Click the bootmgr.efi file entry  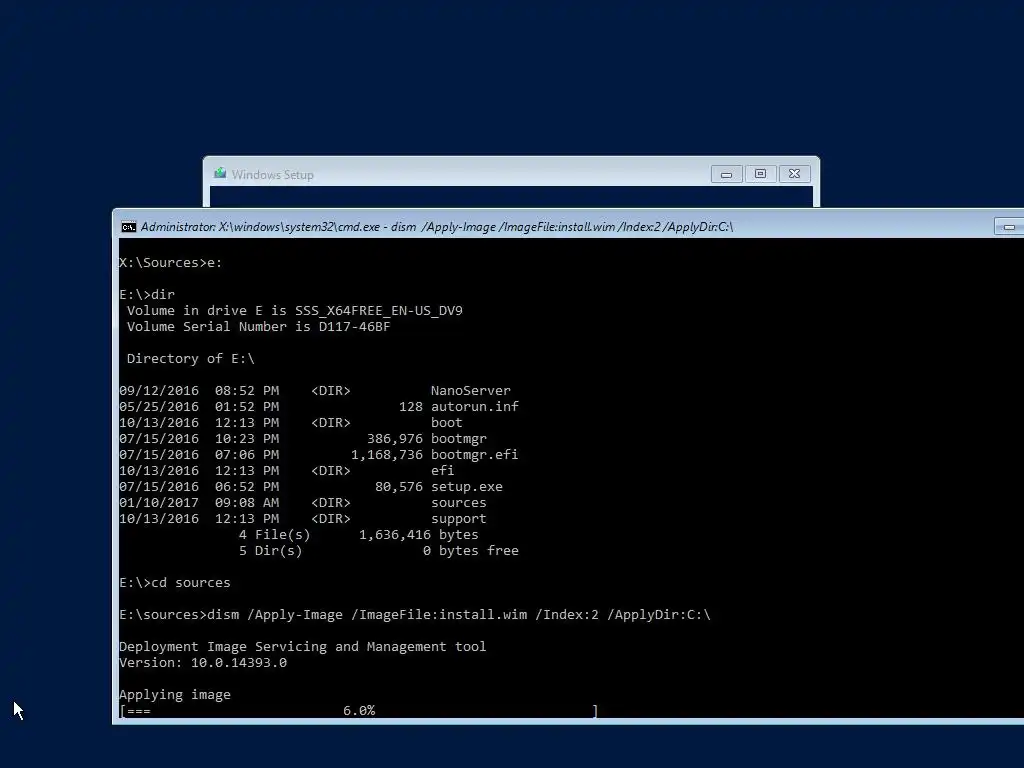(x=319, y=455)
